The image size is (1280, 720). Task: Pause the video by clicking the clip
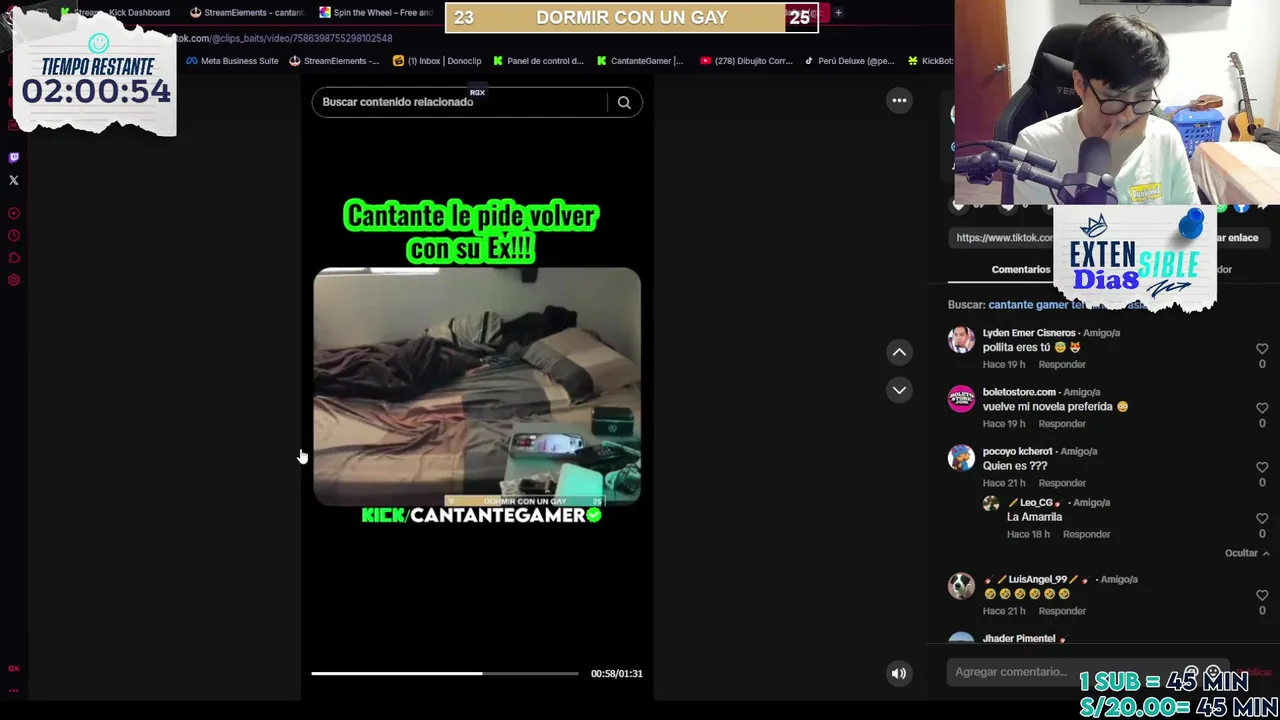click(477, 386)
